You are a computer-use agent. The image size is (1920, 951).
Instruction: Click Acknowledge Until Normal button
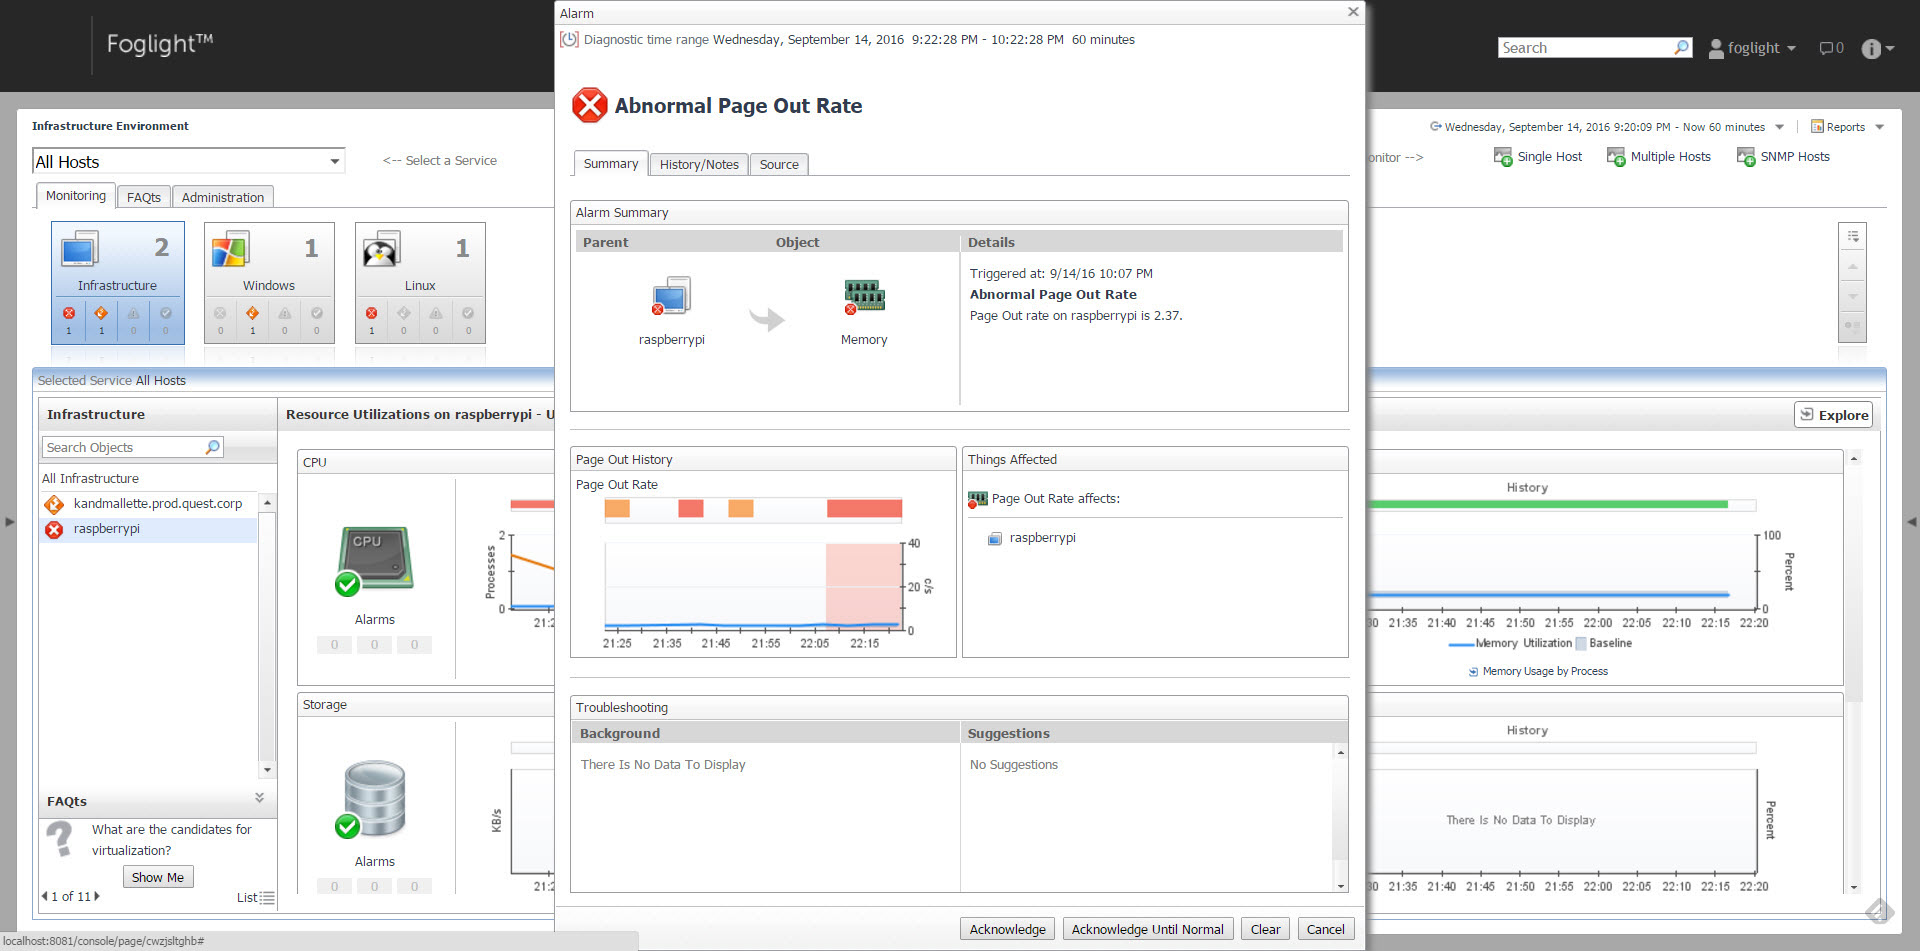[x=1147, y=929]
